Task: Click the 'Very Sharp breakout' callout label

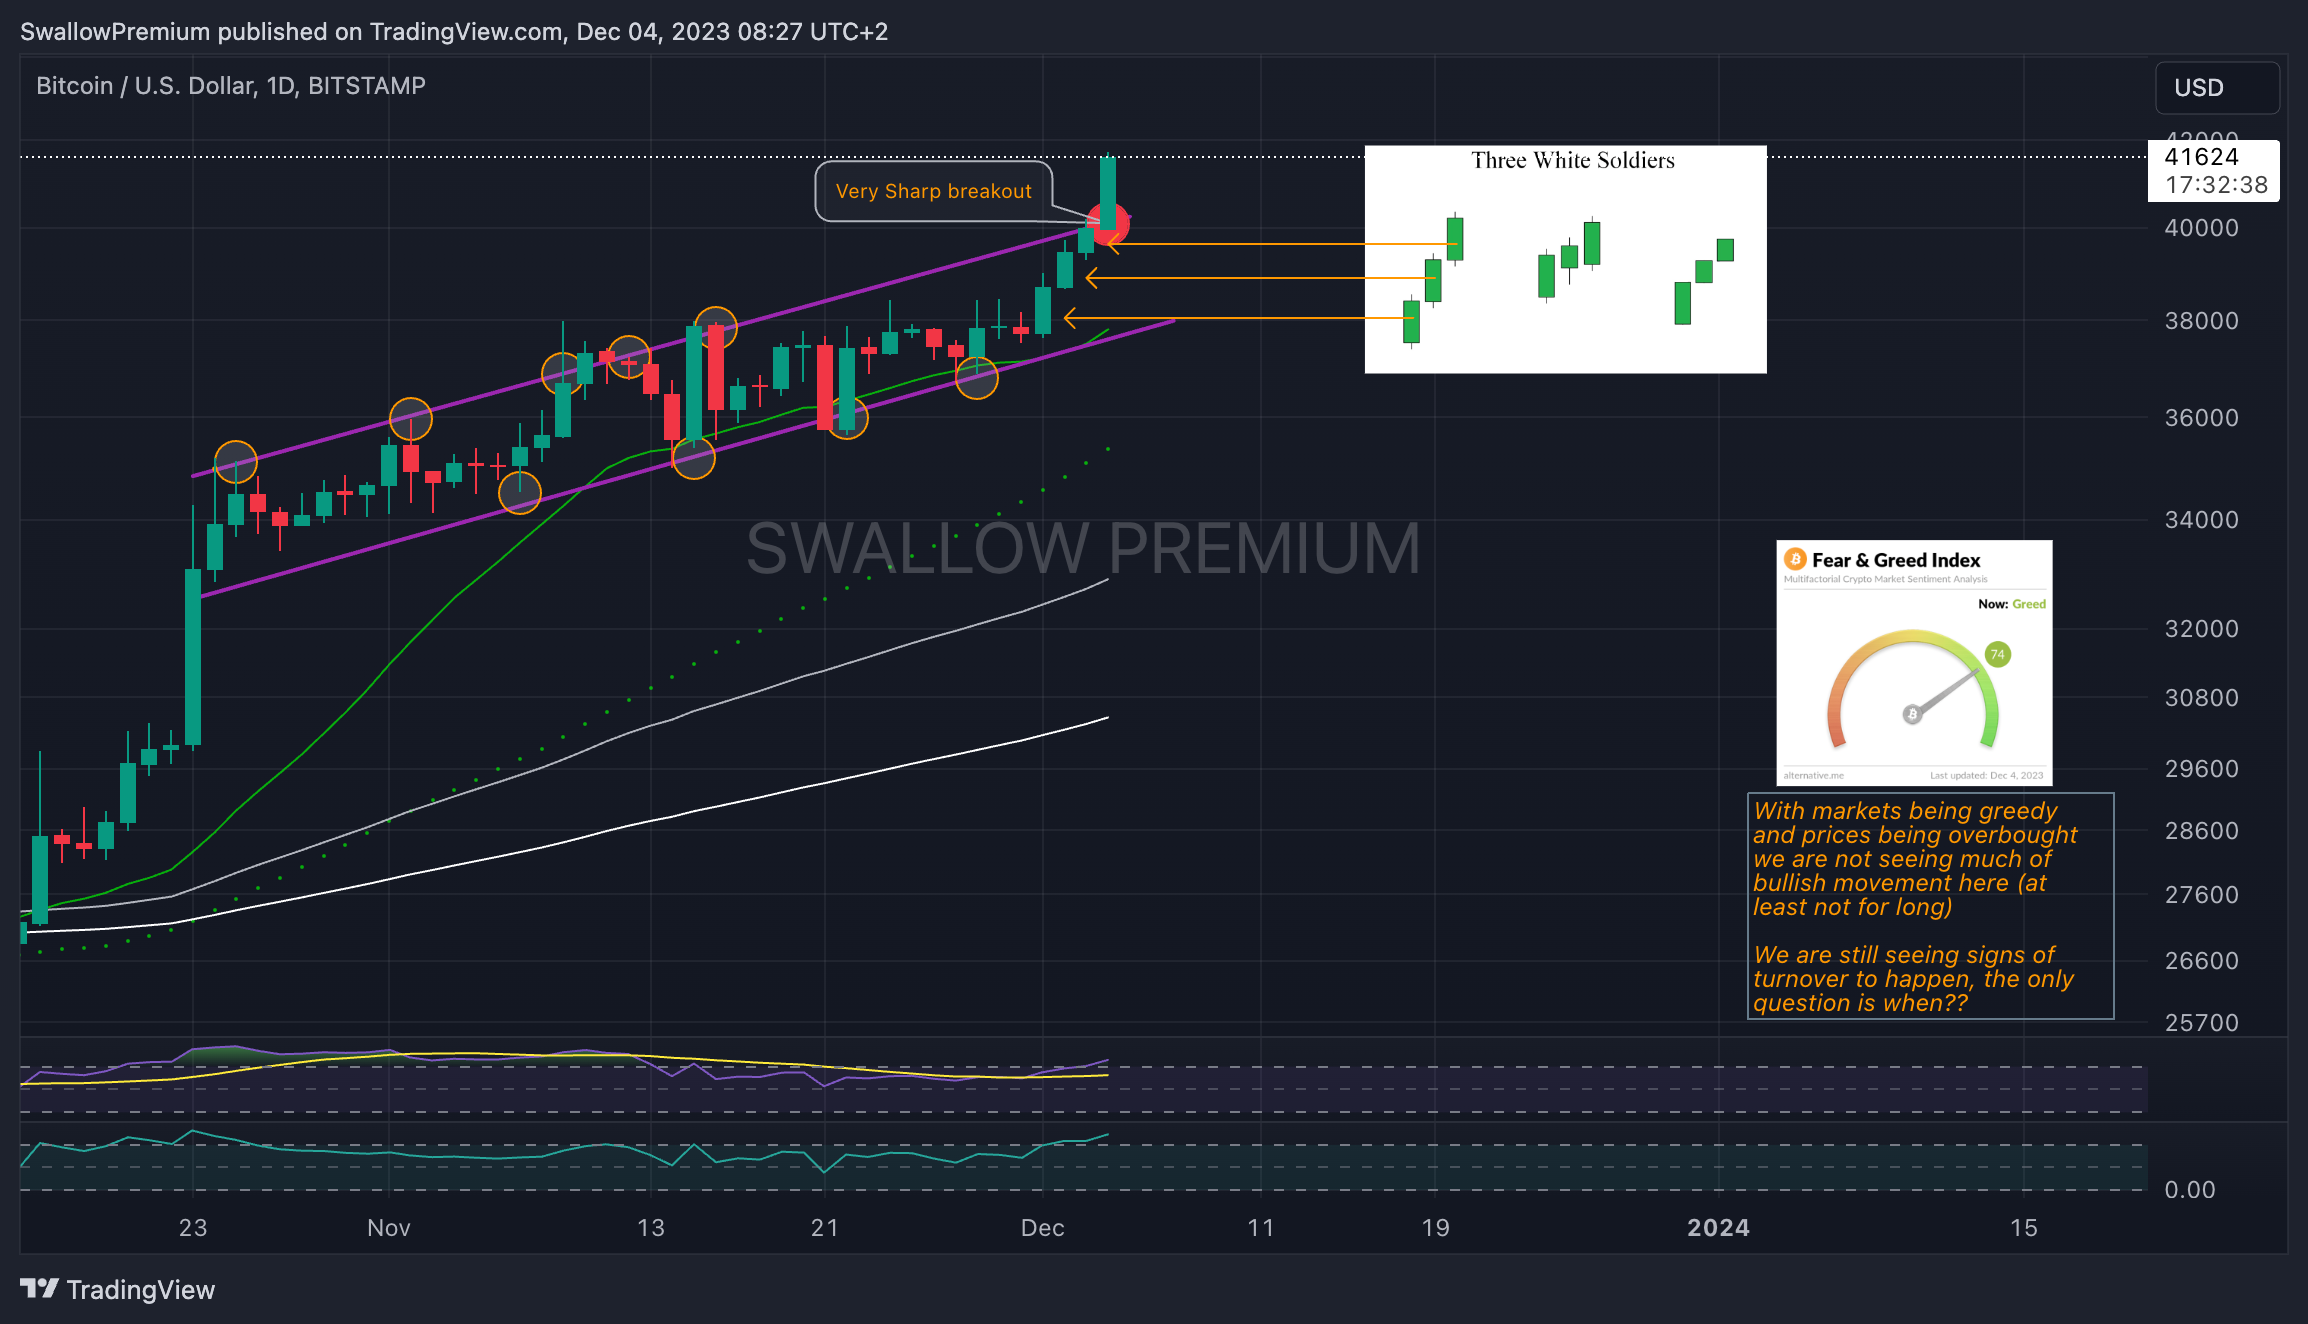Action: (934, 191)
